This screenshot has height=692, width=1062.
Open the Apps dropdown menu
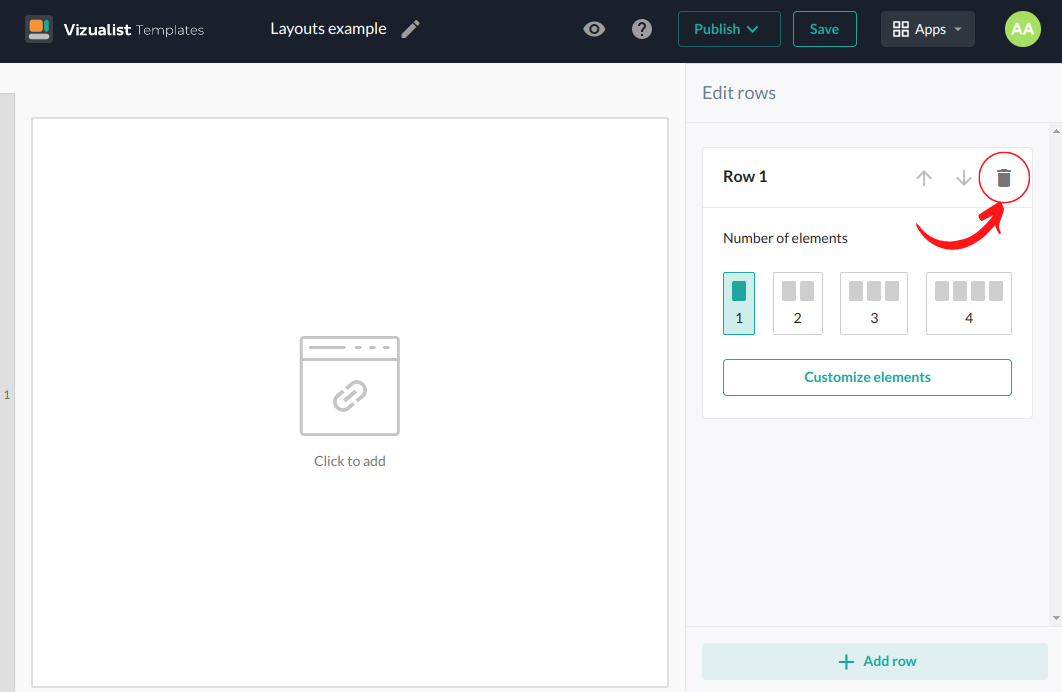(x=927, y=29)
